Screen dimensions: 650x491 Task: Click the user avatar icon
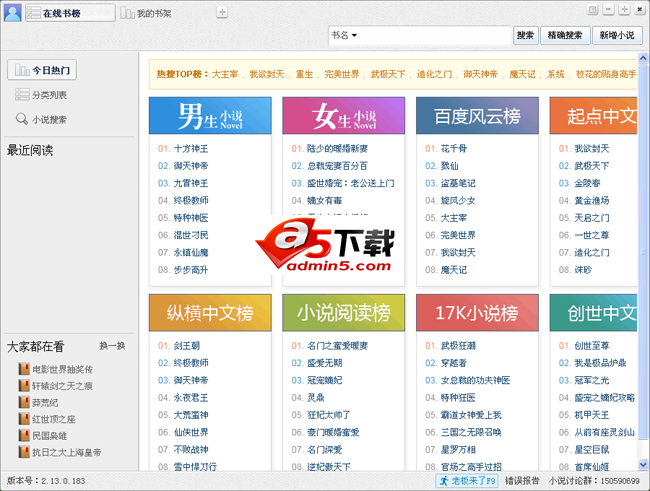pos(13,13)
